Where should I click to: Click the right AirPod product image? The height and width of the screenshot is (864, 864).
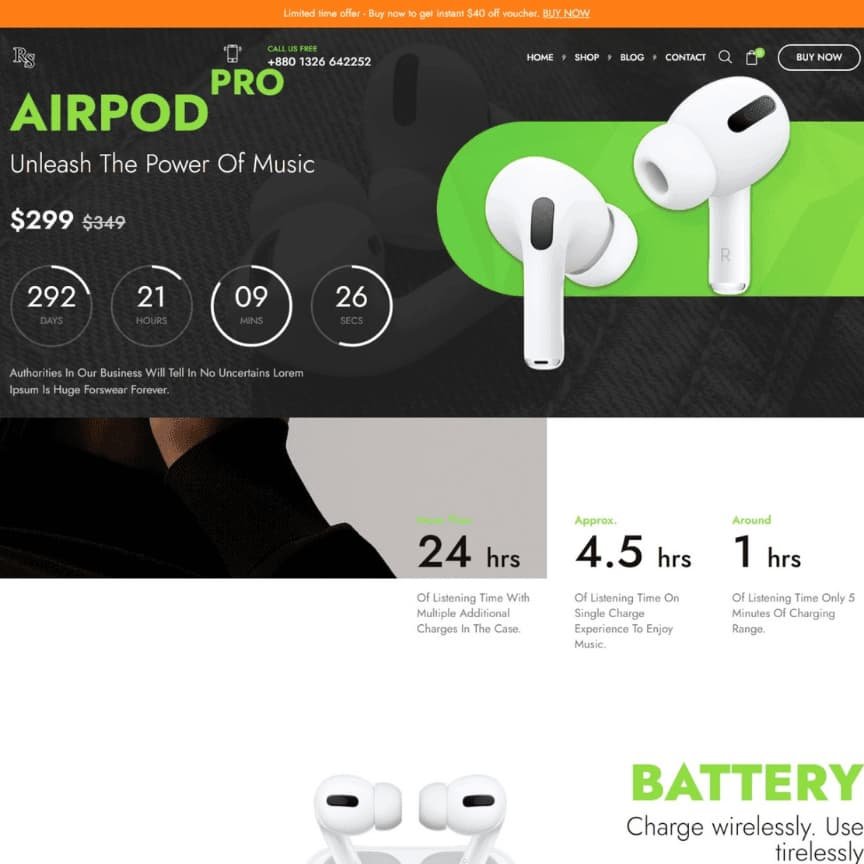pos(712,185)
